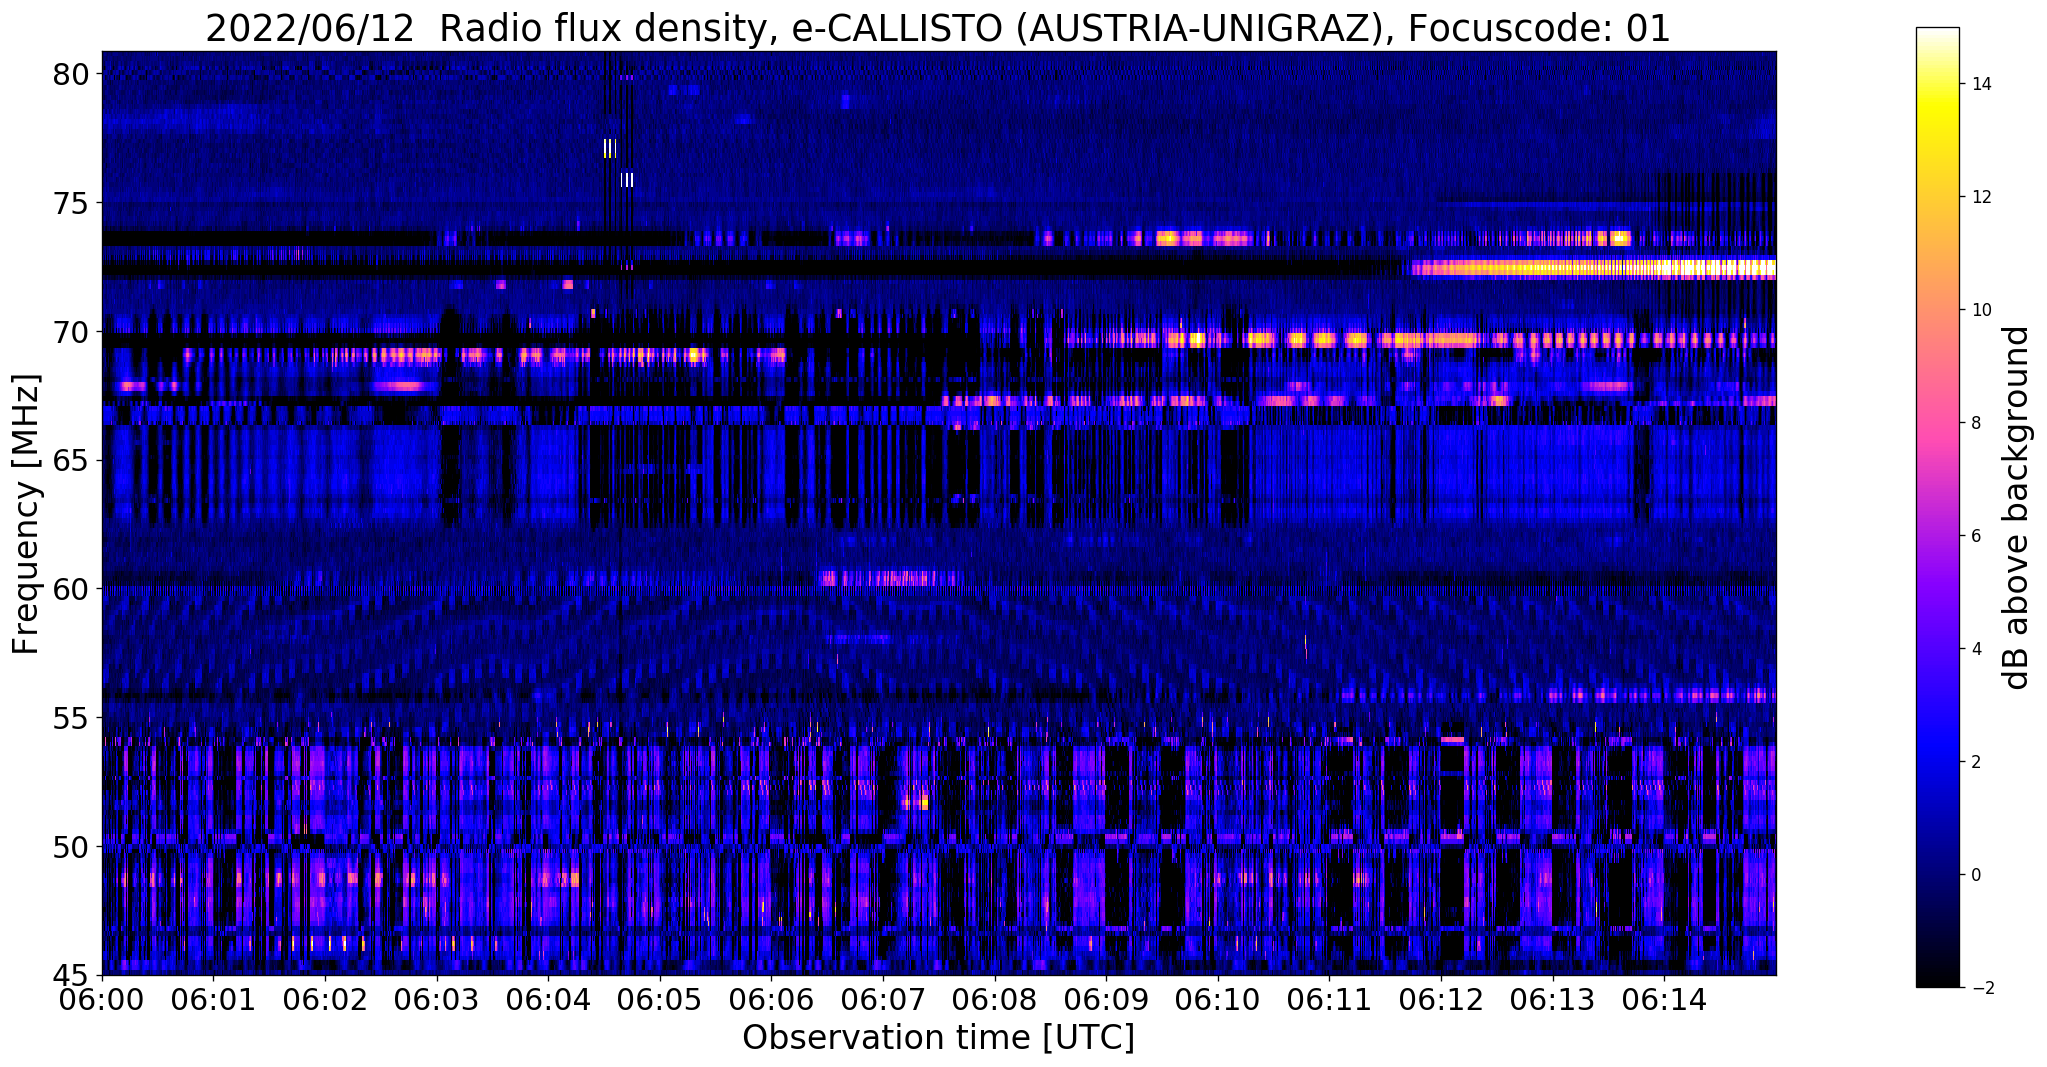Click the 75 frequency tick label
The height and width of the screenshot is (1067, 2047).
[72, 203]
